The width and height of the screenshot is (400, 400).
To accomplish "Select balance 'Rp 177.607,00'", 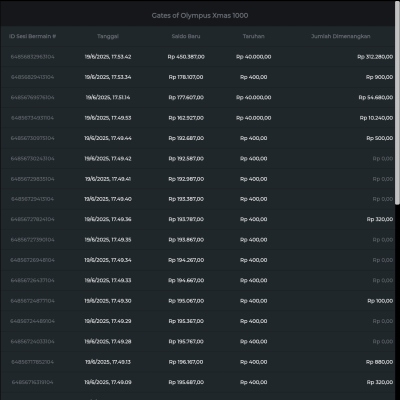I will pos(186,98).
